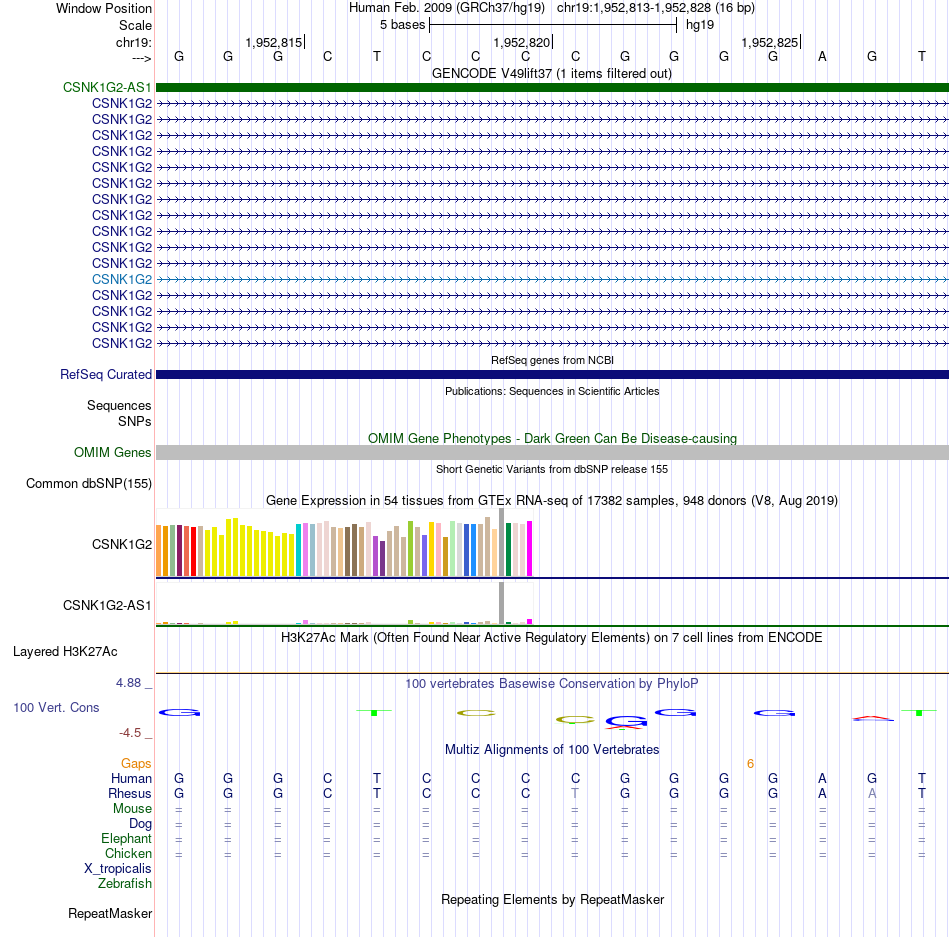Screen dimensions: 950x937
Task: Click the 5 bases scale bar
Action: point(553,25)
